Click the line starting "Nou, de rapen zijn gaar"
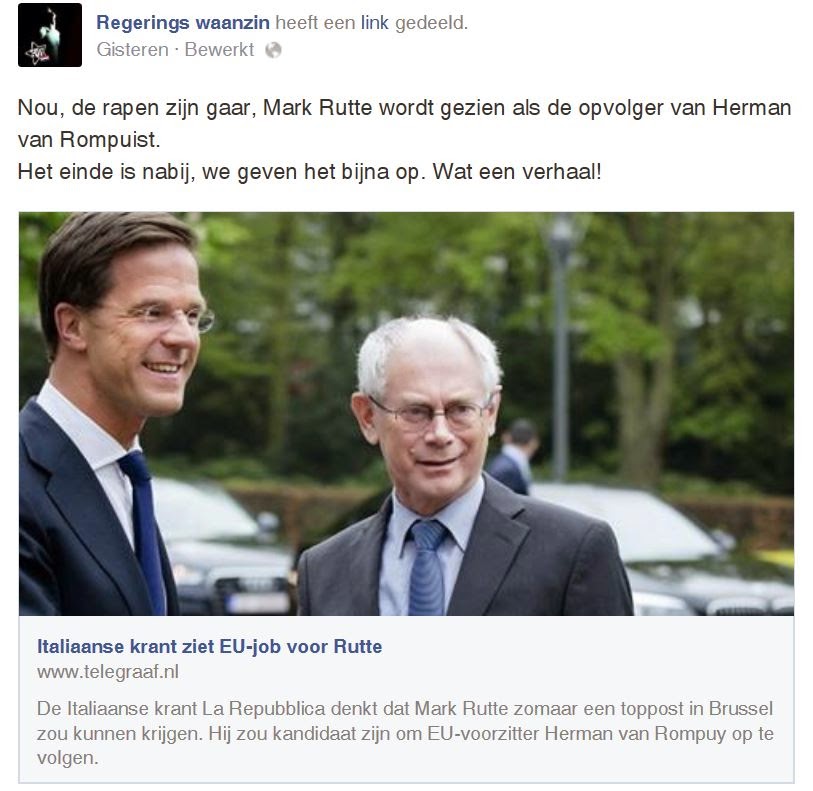813x791 pixels. (x=404, y=108)
